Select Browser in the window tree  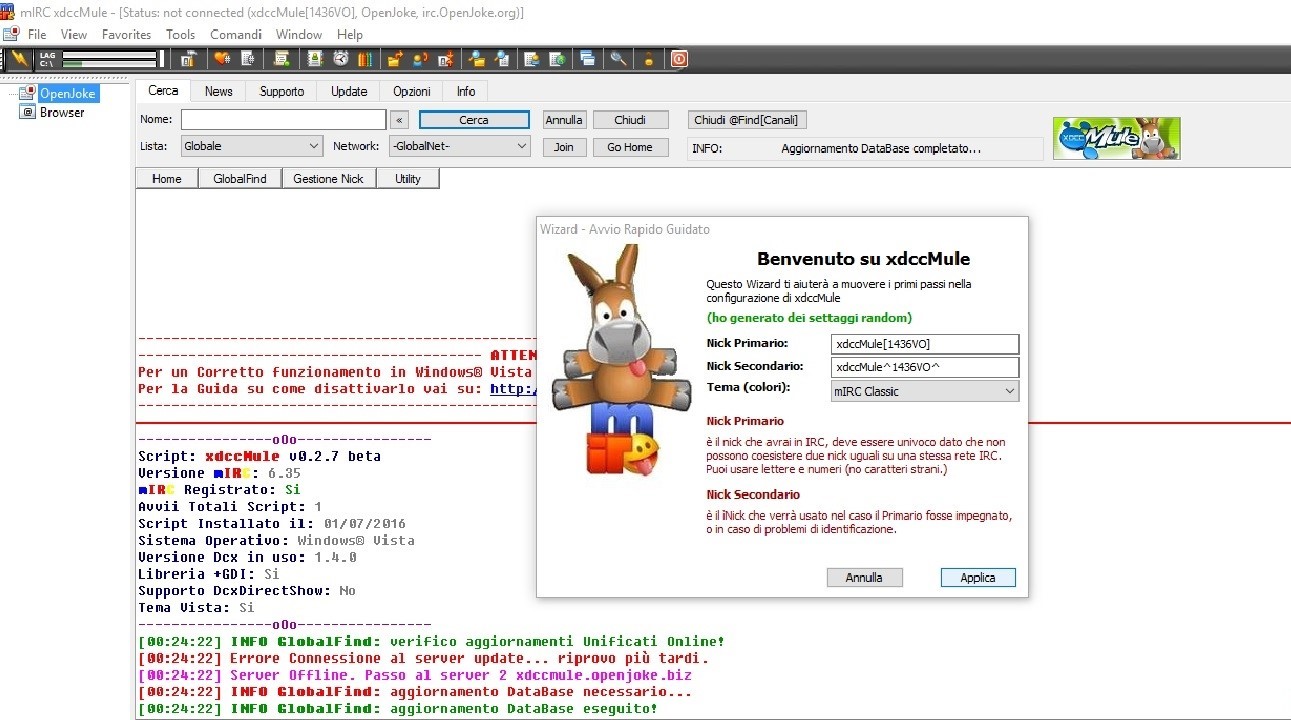click(62, 112)
